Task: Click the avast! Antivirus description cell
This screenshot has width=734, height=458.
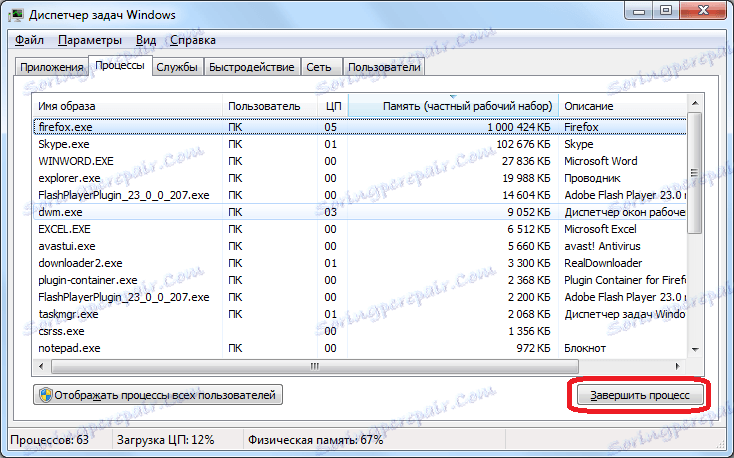Action: click(x=602, y=246)
